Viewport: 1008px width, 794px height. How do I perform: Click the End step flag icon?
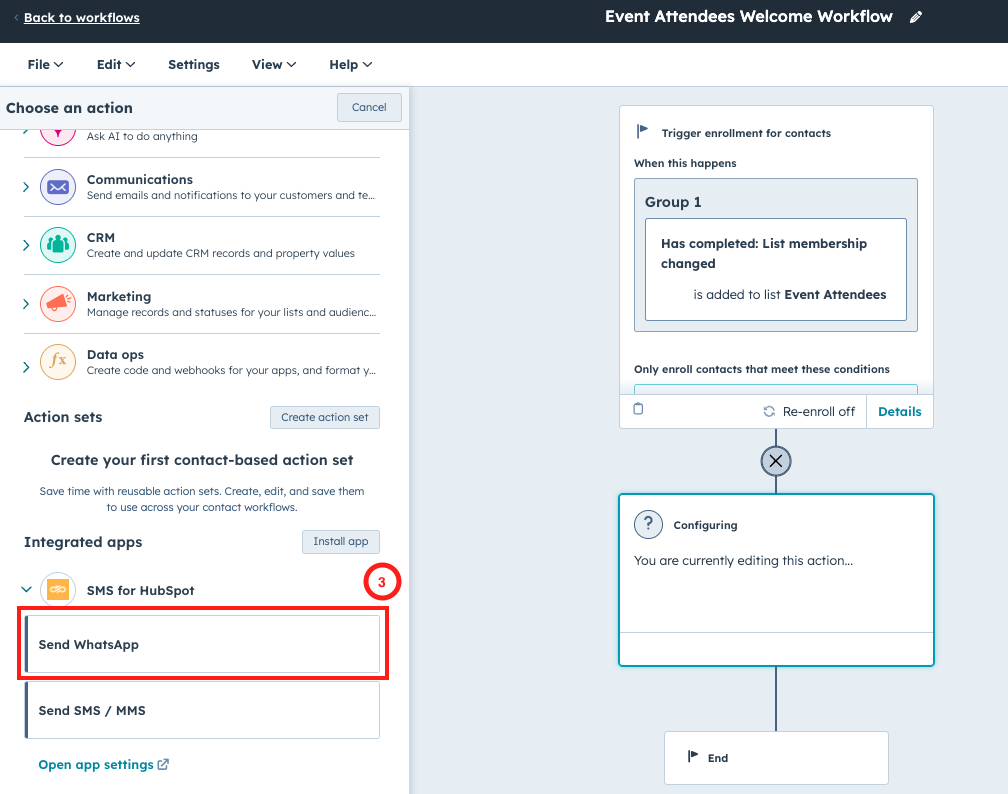click(x=692, y=756)
